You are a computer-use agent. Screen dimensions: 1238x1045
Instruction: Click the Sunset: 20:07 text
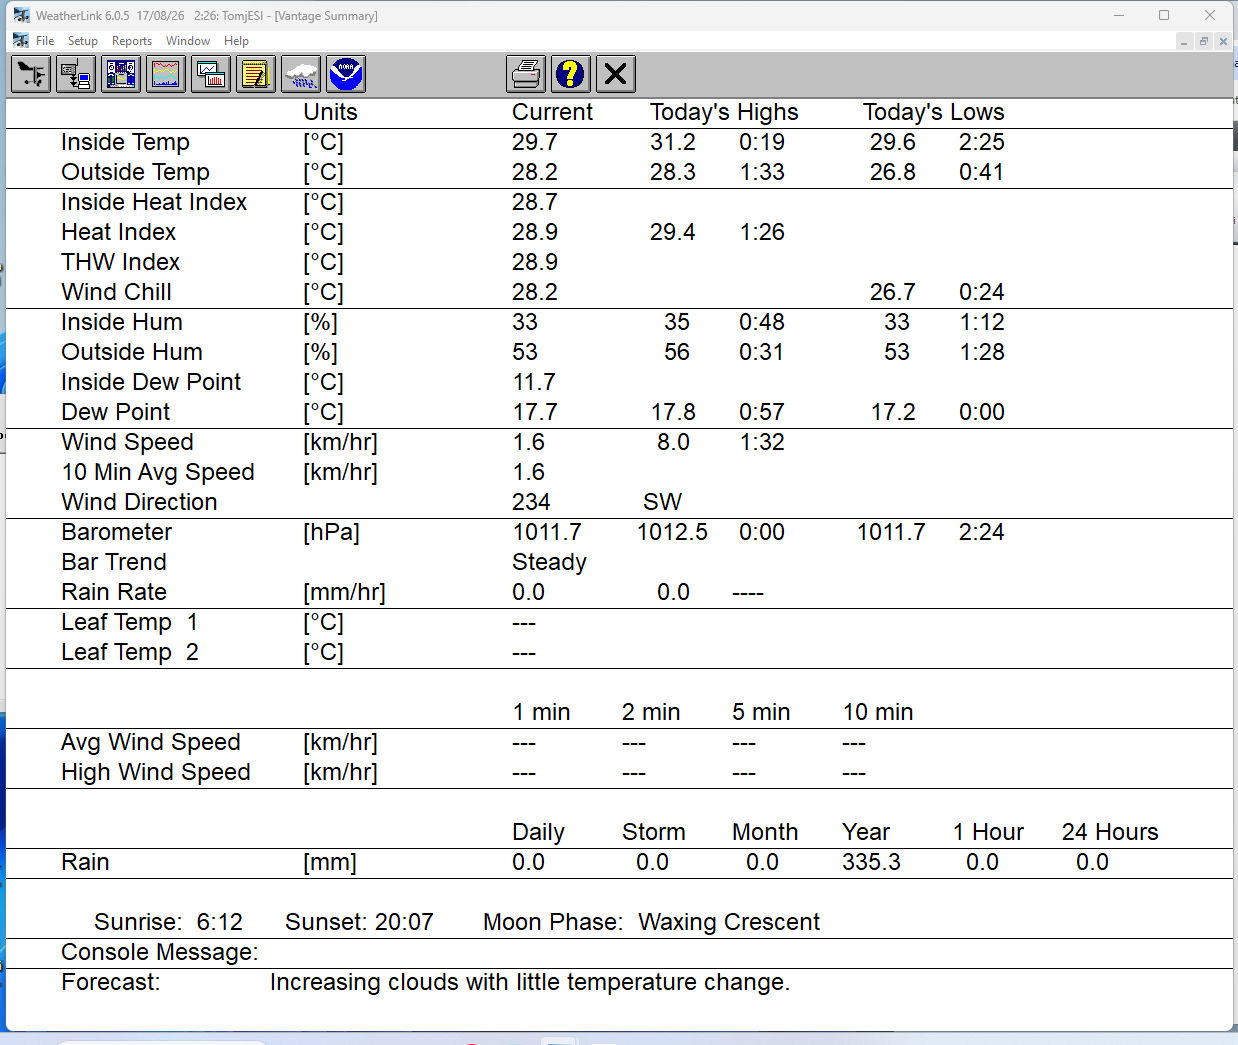tap(359, 922)
